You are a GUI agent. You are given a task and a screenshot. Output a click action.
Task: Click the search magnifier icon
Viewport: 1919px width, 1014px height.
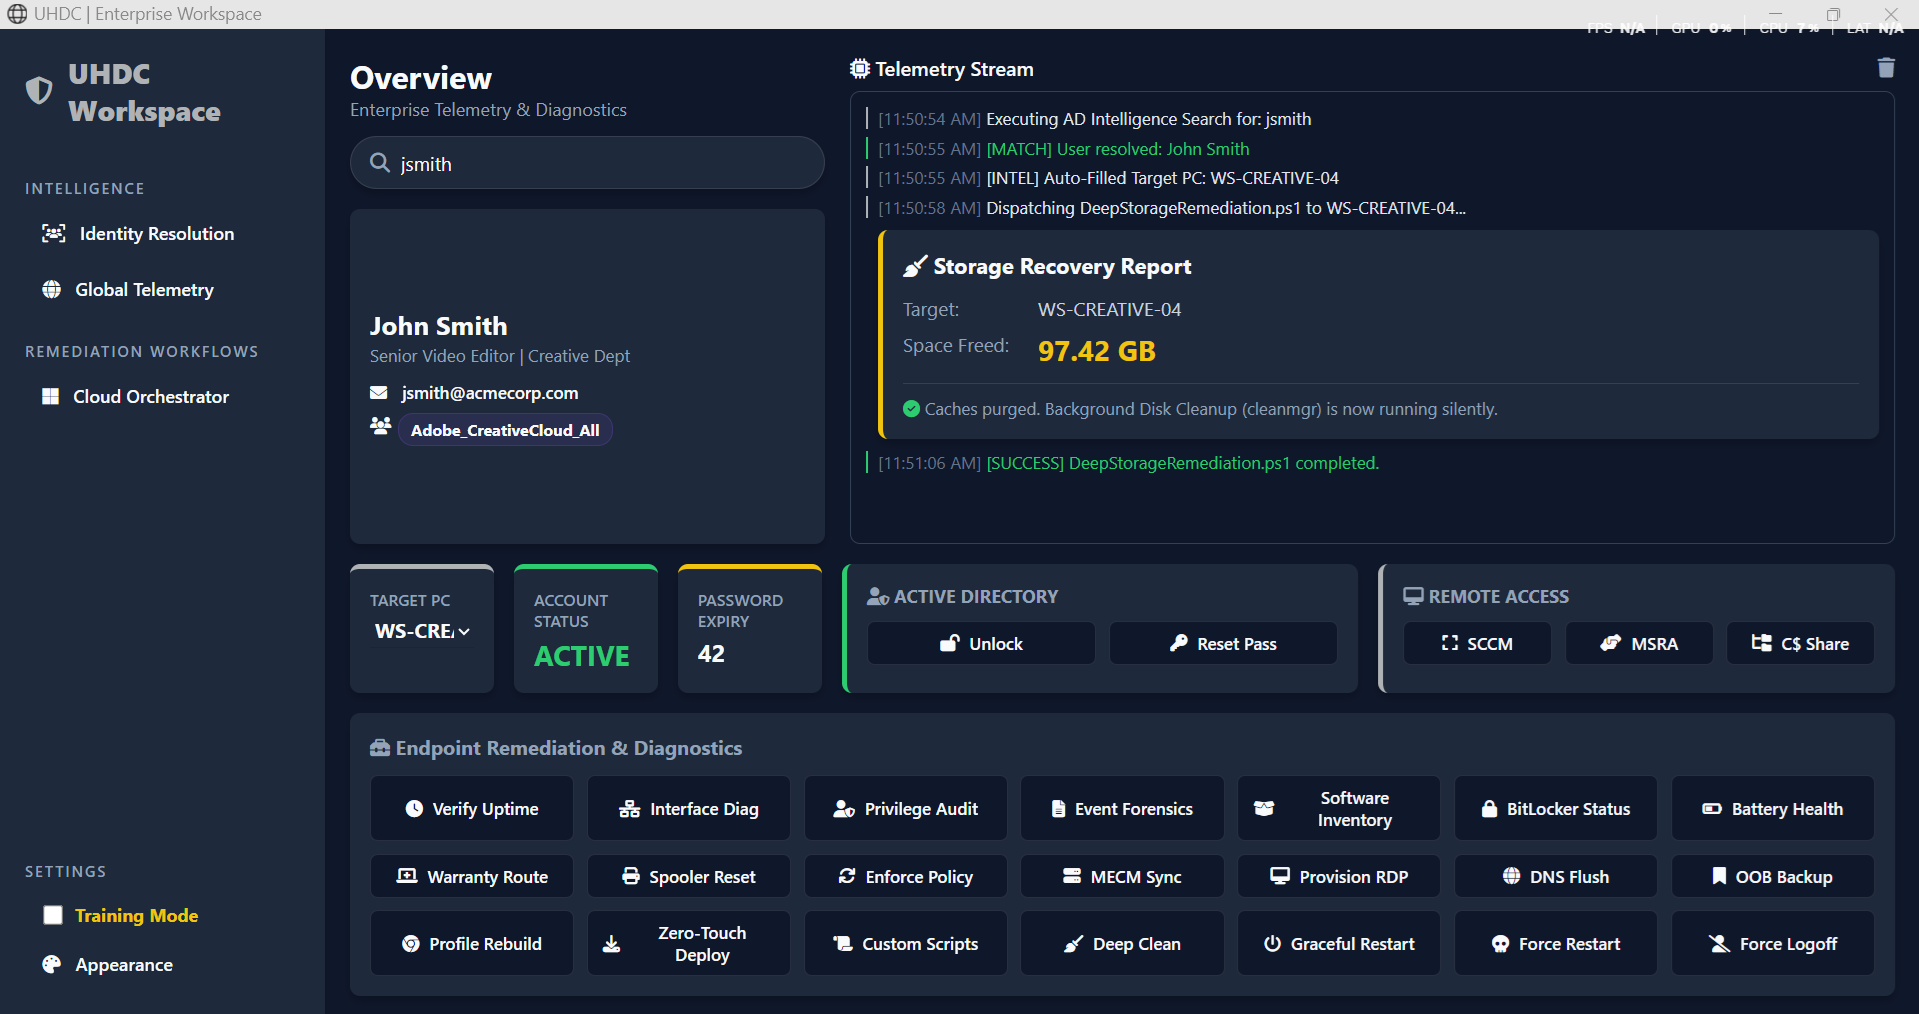tap(380, 163)
